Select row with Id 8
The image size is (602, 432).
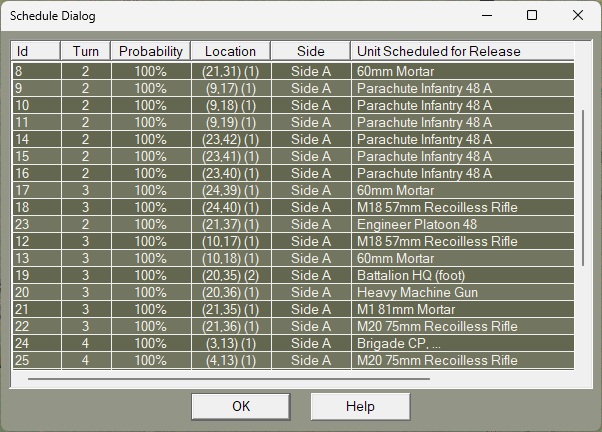coord(293,71)
